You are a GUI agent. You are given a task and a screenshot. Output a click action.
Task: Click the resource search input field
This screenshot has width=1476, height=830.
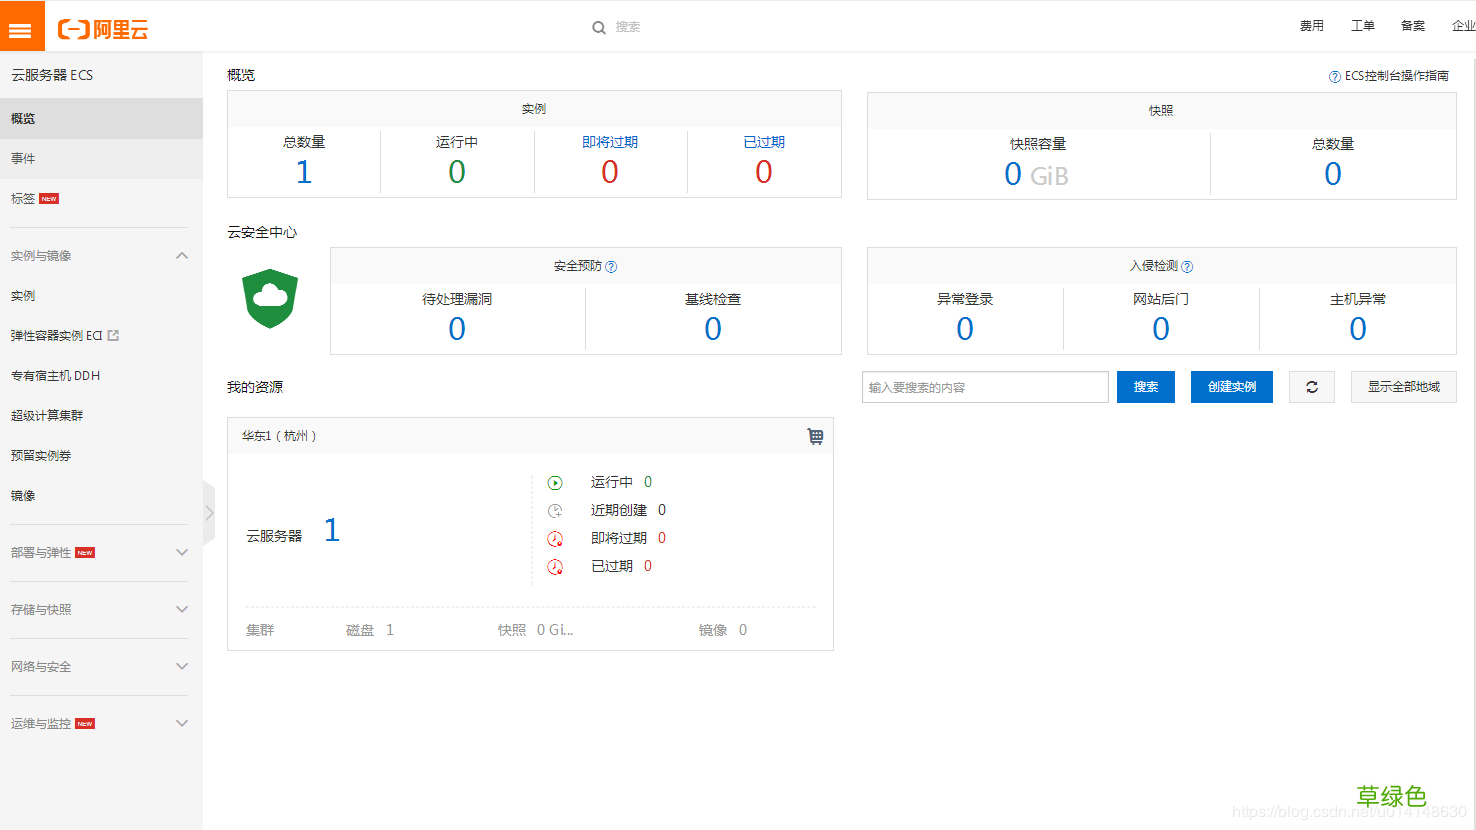tap(984, 387)
